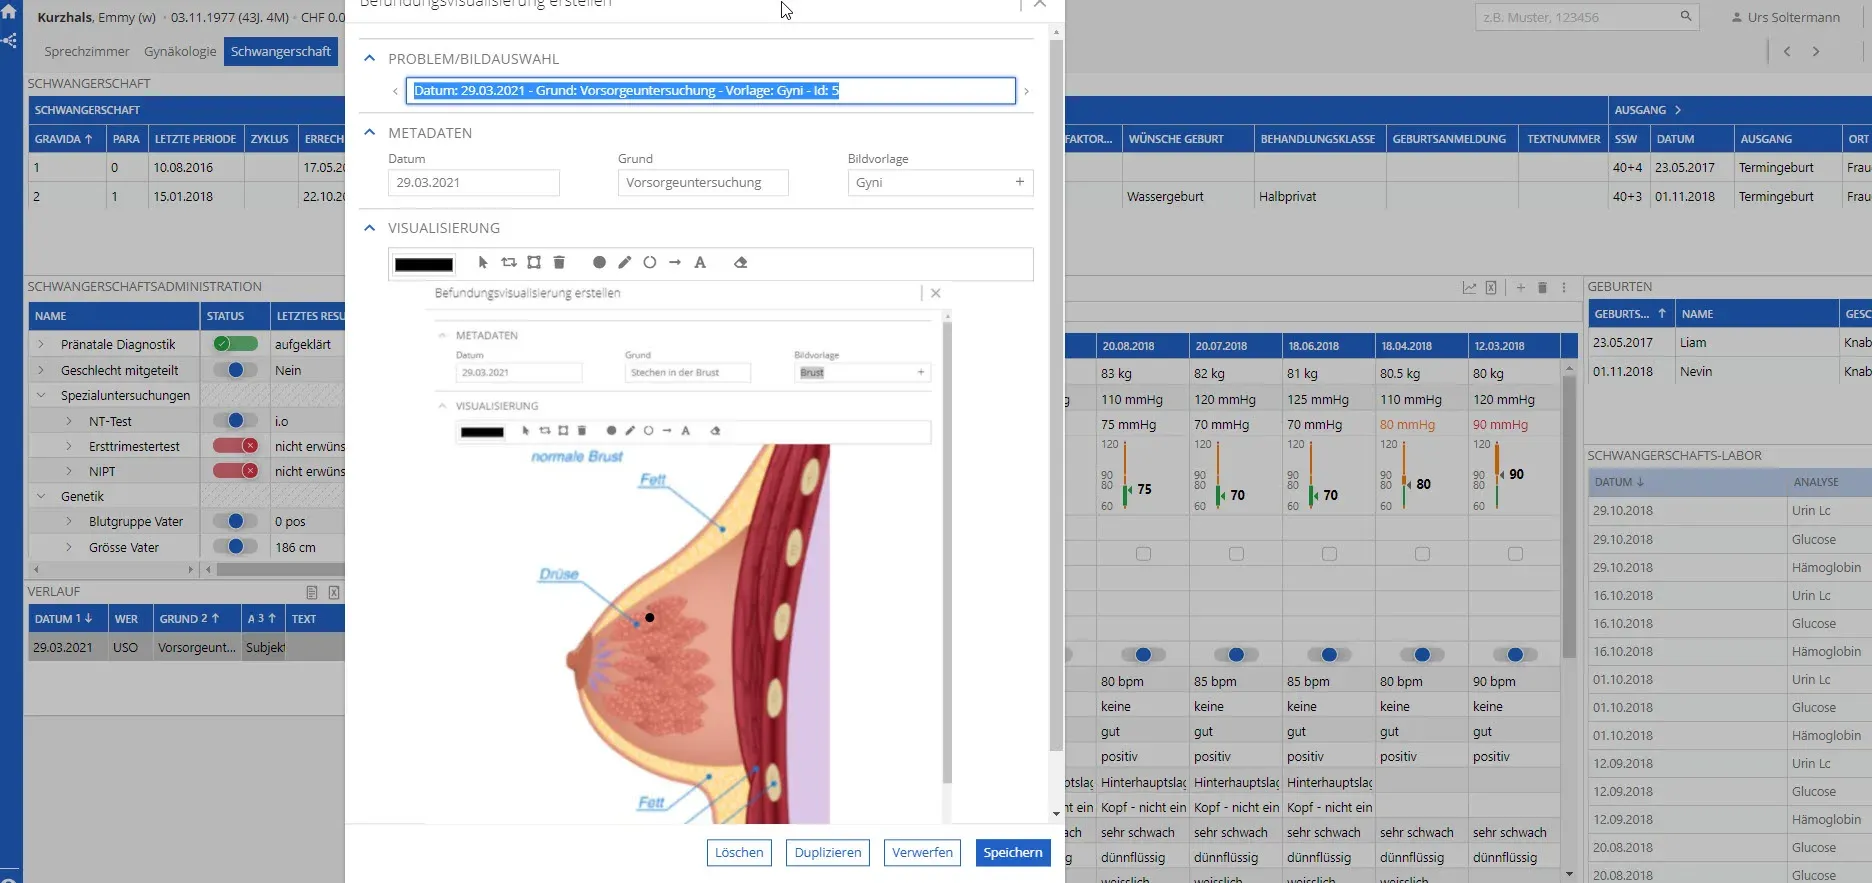
Task: Collapse the Visualisierung section
Action: [369, 228]
